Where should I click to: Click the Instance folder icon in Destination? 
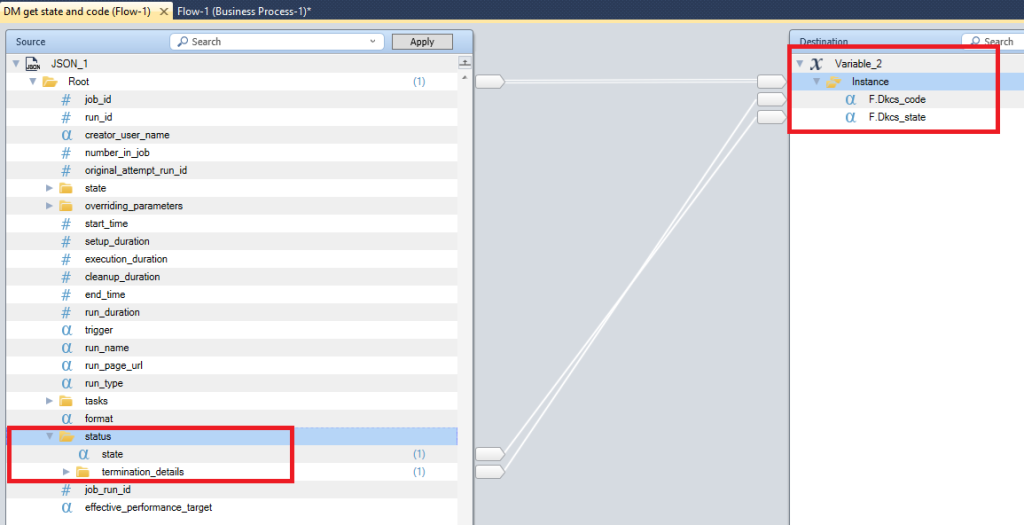tap(833, 82)
